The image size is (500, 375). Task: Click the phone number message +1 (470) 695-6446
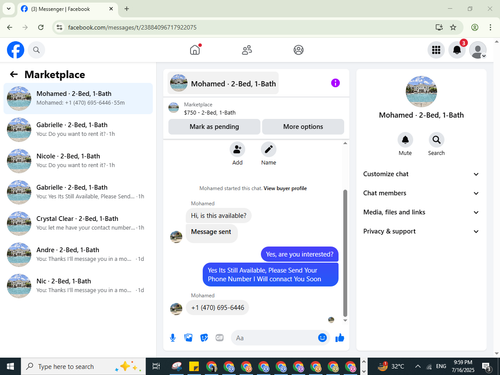click(x=217, y=308)
